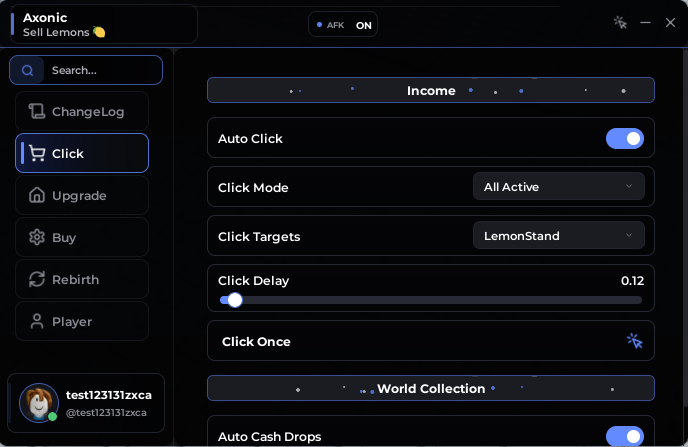
Task: Click the chevron arrow beside All Active
Action: pos(629,186)
